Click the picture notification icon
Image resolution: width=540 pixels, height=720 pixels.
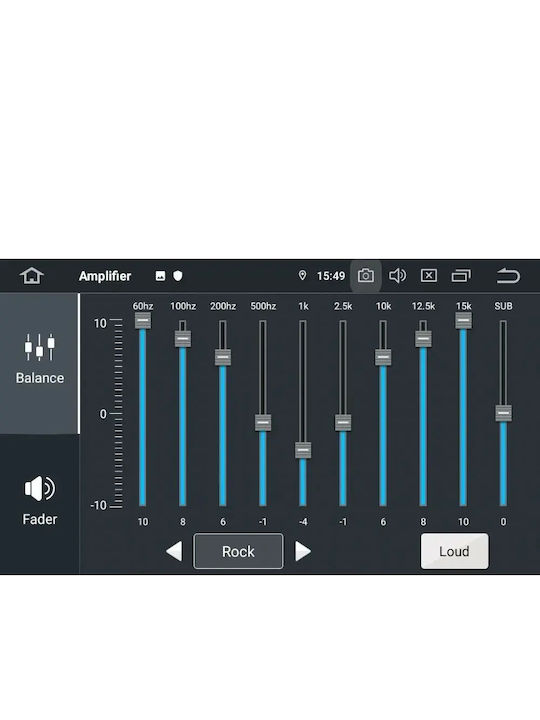point(160,276)
